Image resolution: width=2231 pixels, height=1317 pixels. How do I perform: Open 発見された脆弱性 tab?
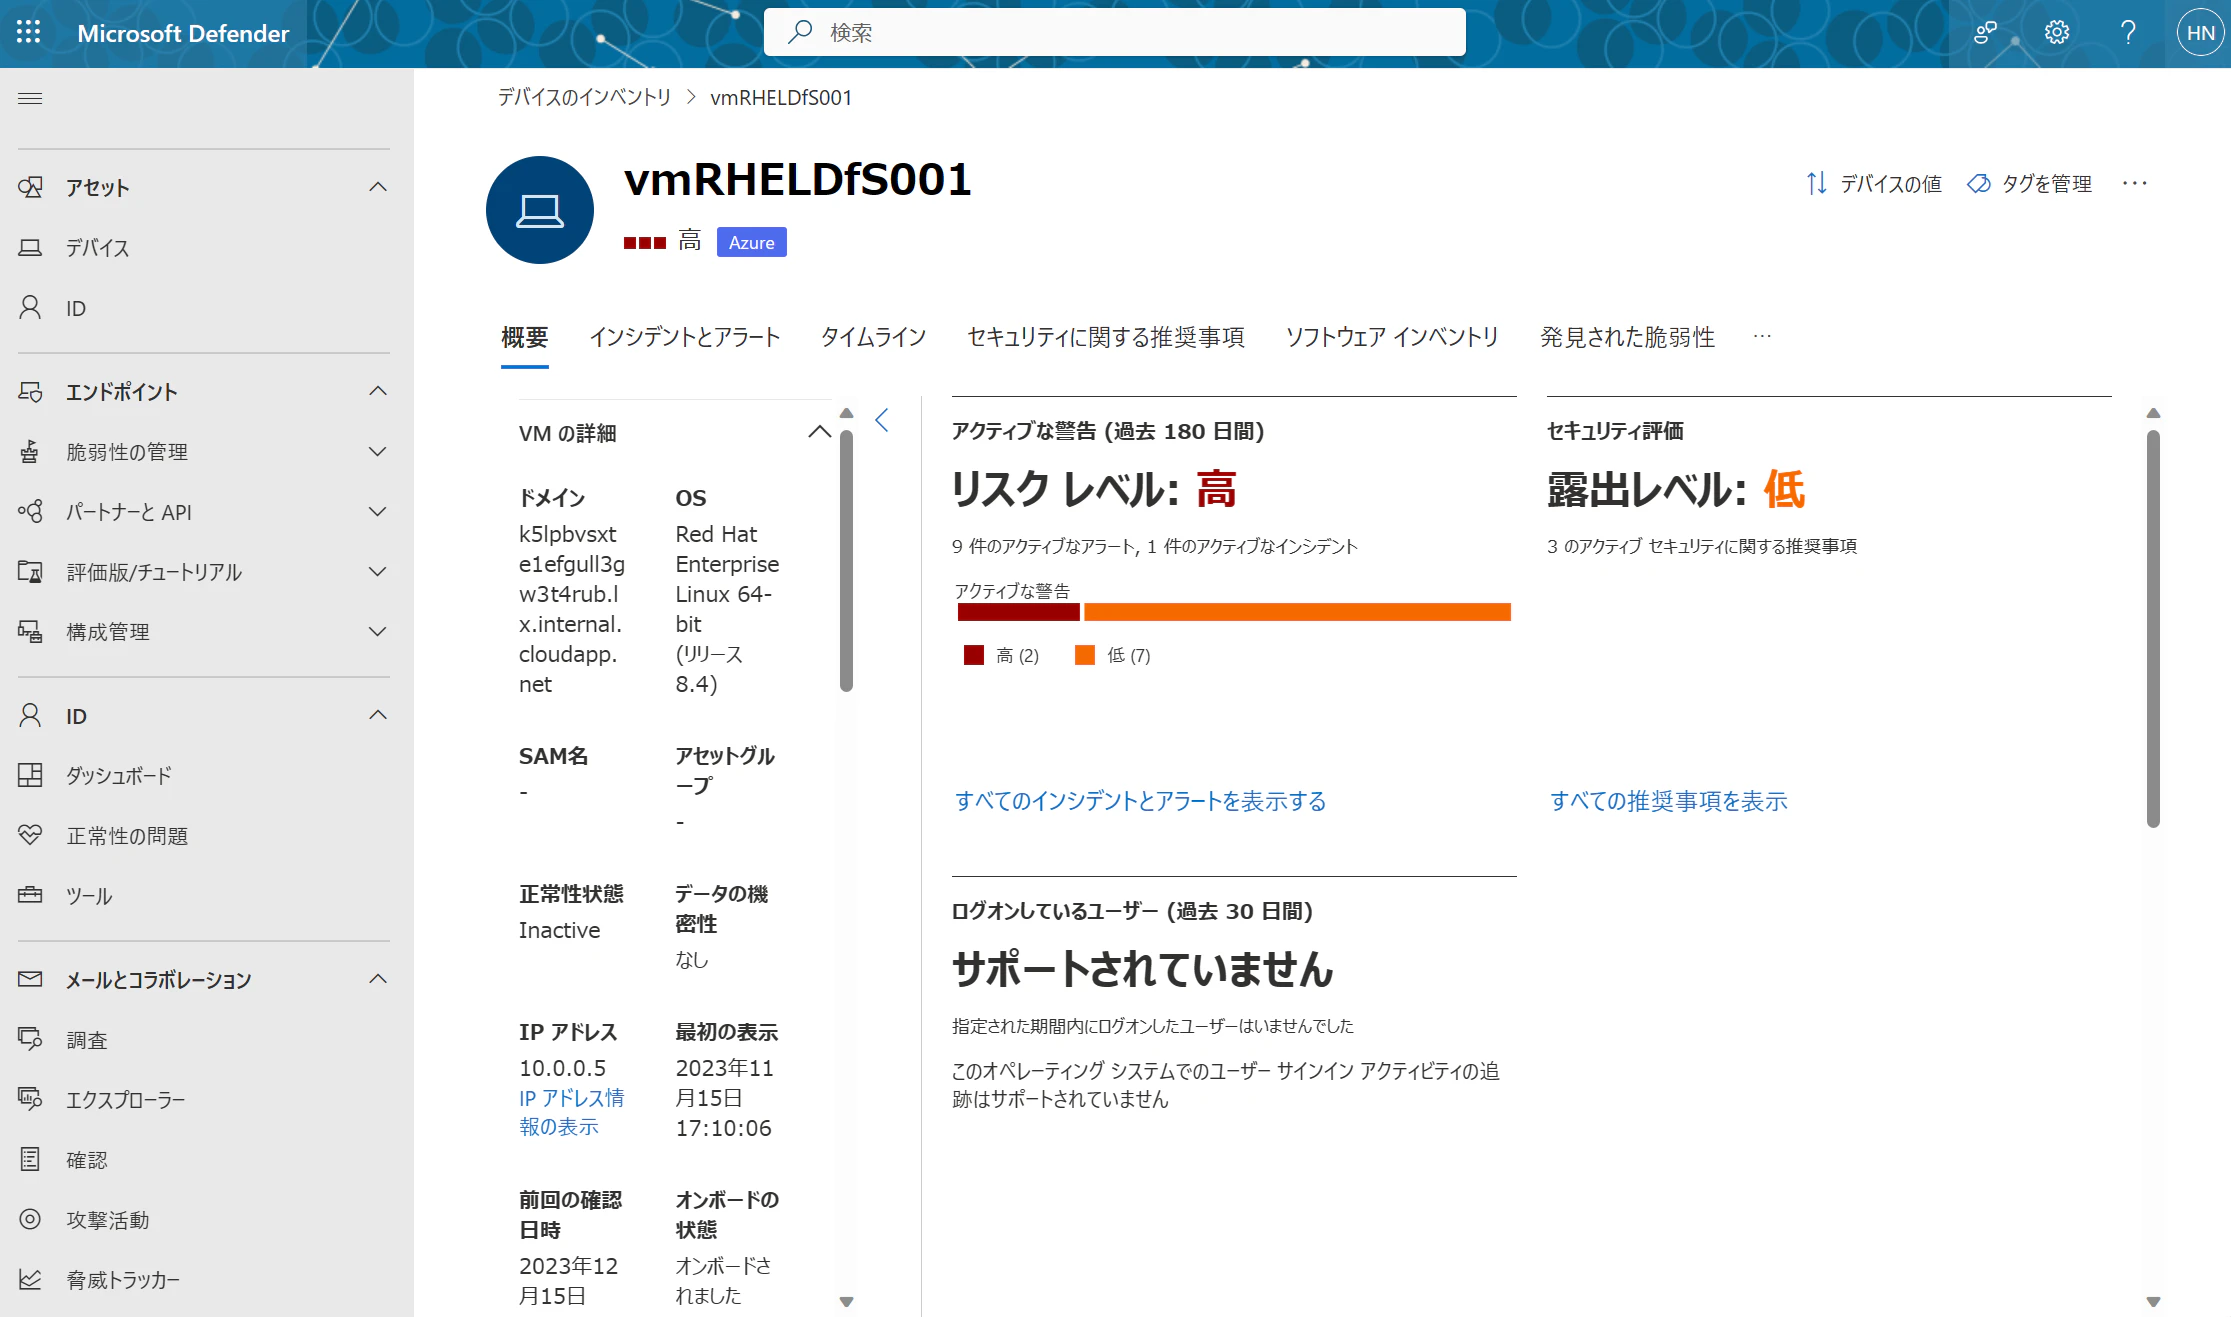pos(1627,337)
